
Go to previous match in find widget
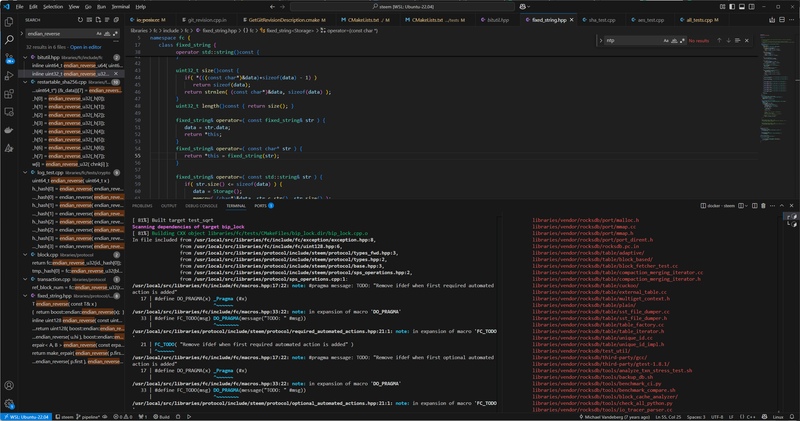click(x=719, y=40)
